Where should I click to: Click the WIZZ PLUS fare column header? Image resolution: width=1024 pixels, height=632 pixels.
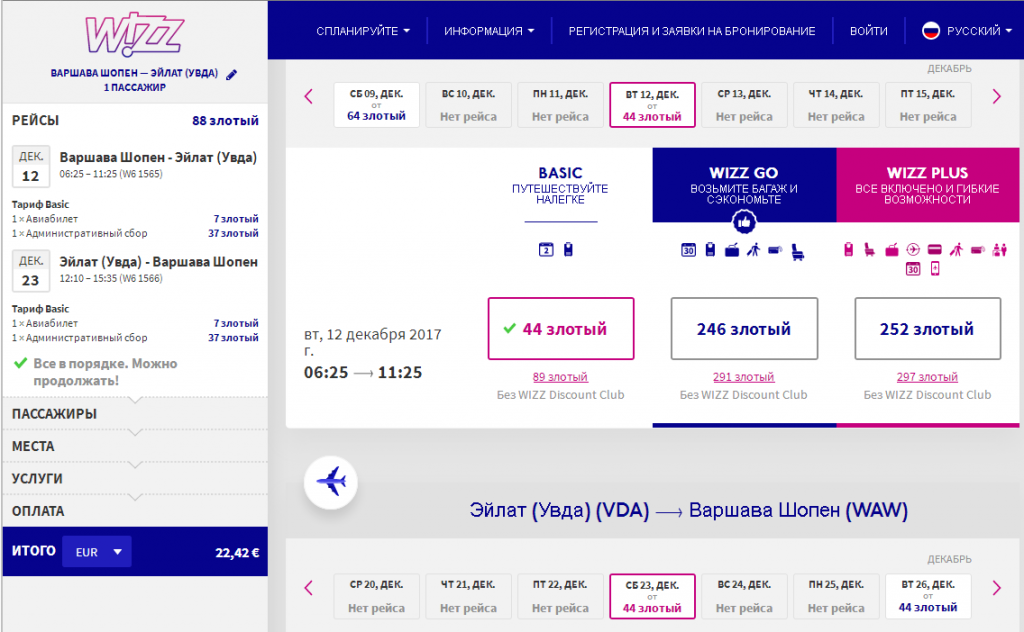[927, 185]
